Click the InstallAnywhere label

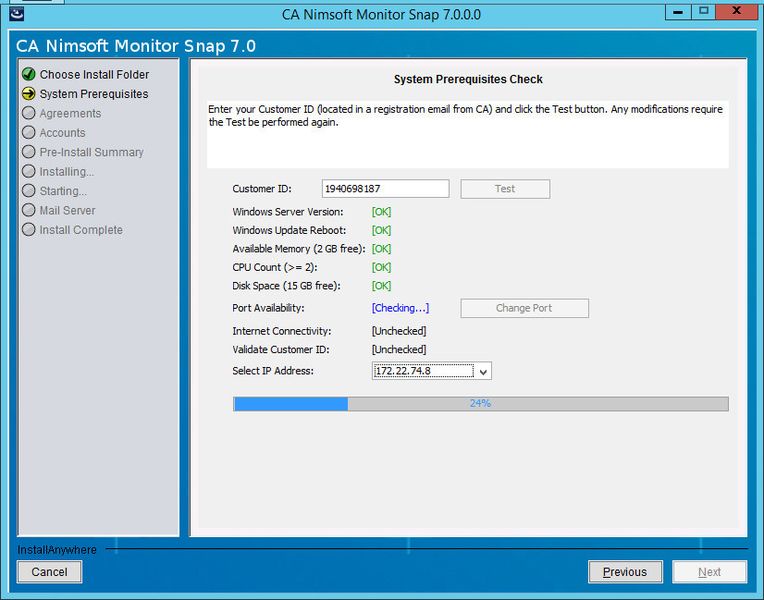point(57,550)
